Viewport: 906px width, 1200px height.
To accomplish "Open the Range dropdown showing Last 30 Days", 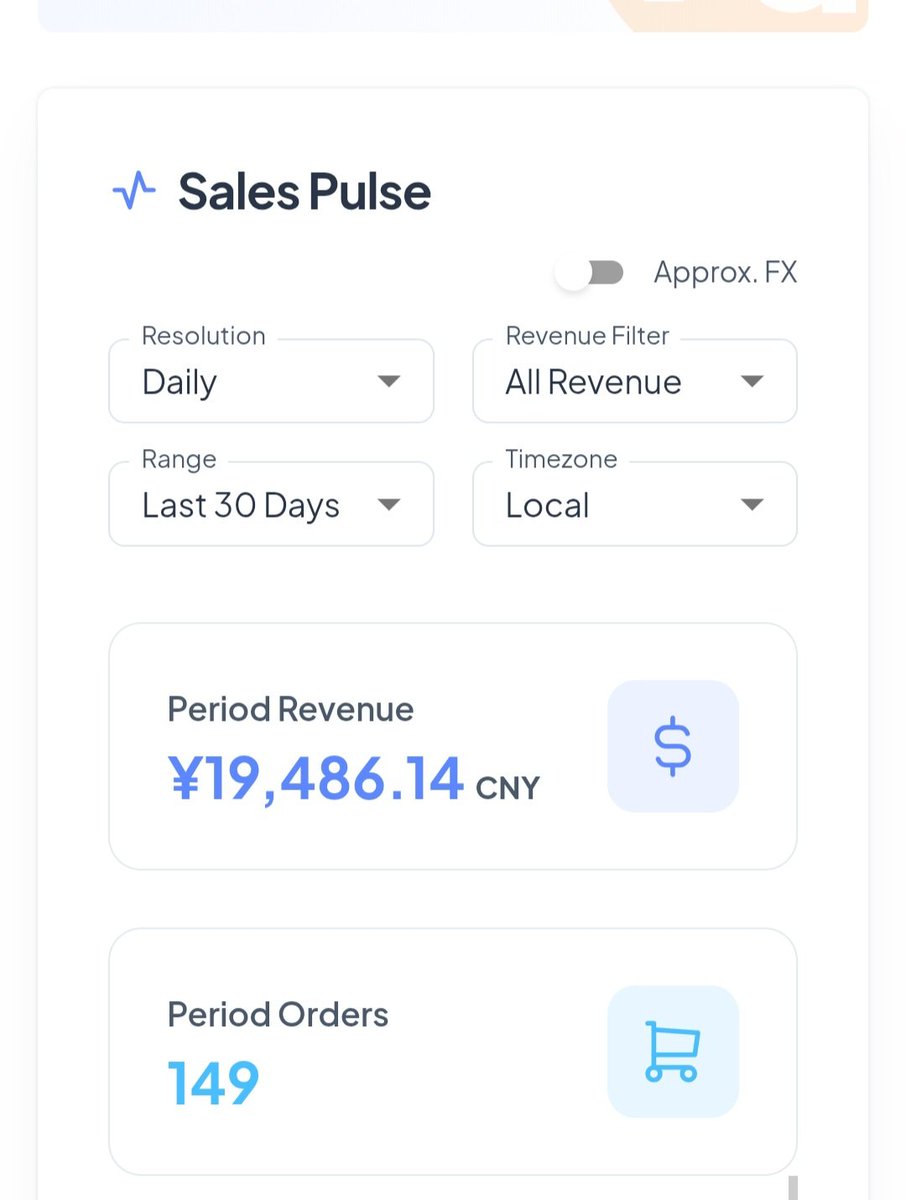I will (271, 504).
